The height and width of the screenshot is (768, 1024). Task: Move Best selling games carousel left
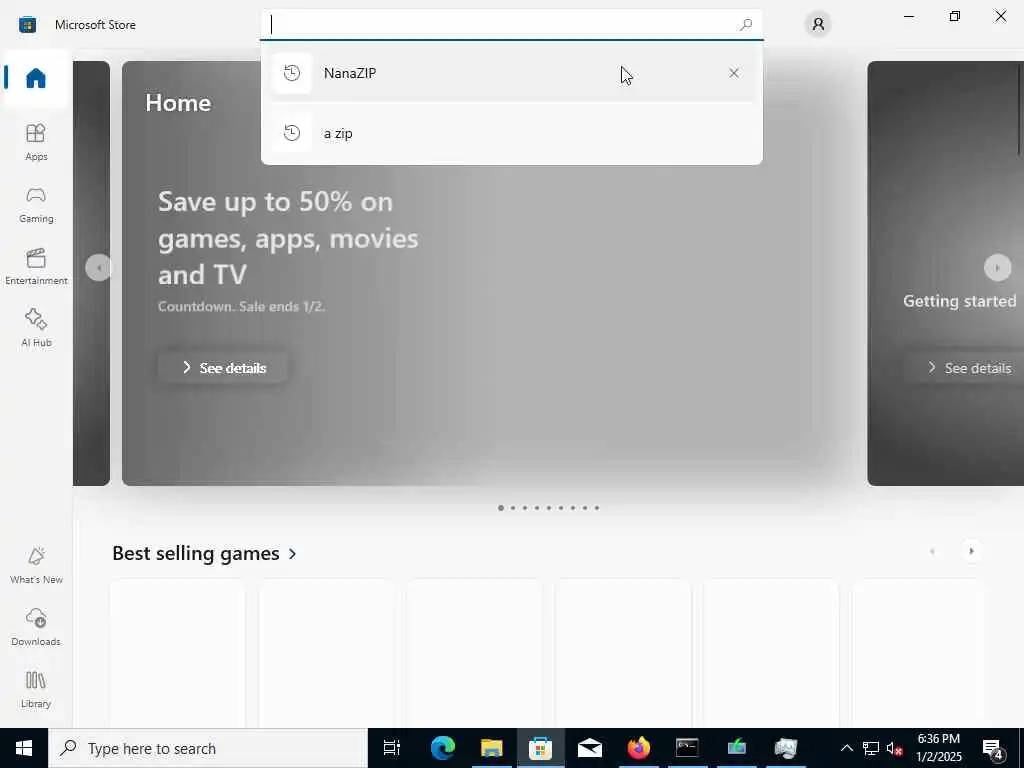pyautogui.click(x=932, y=551)
